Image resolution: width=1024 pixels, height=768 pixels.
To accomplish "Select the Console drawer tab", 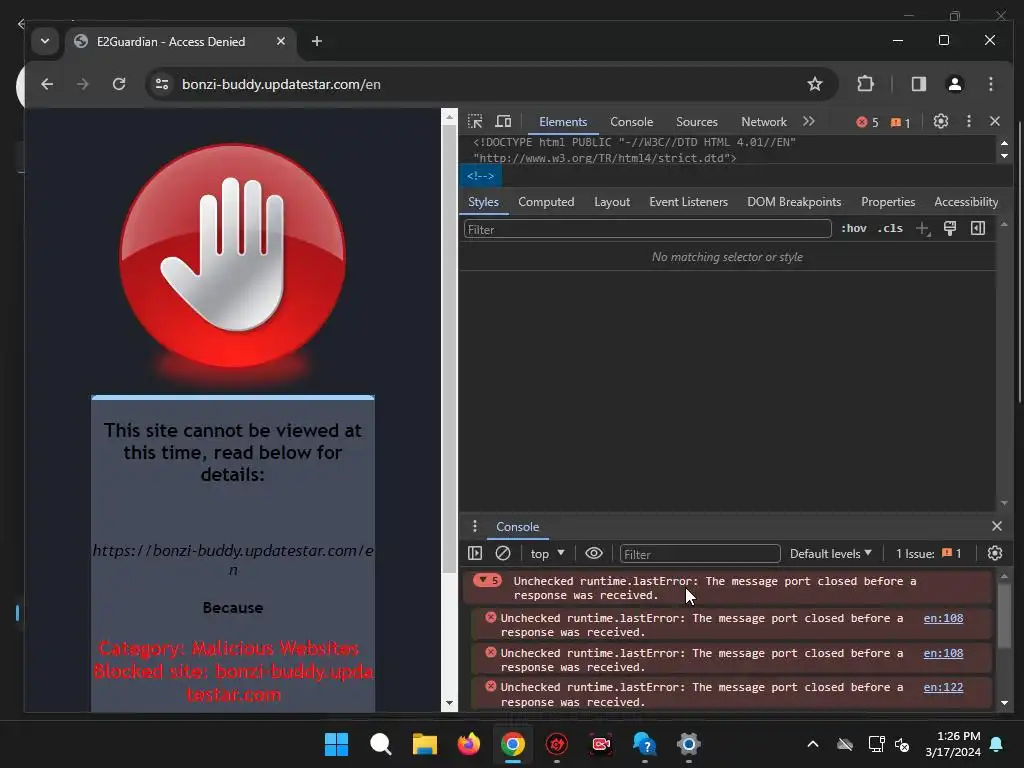I will pos(517,526).
